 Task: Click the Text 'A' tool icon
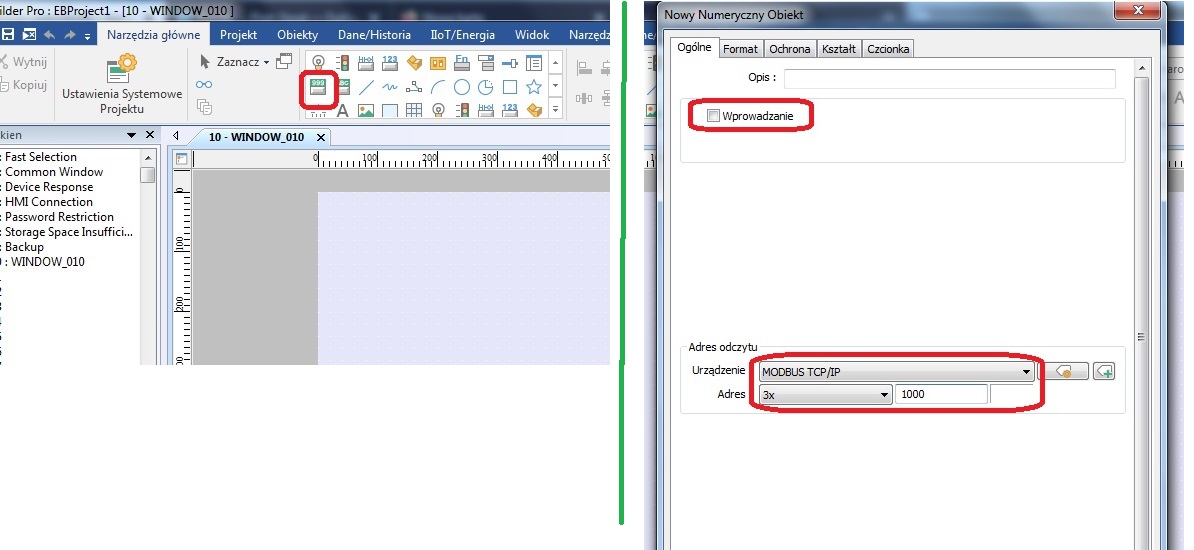[x=342, y=111]
